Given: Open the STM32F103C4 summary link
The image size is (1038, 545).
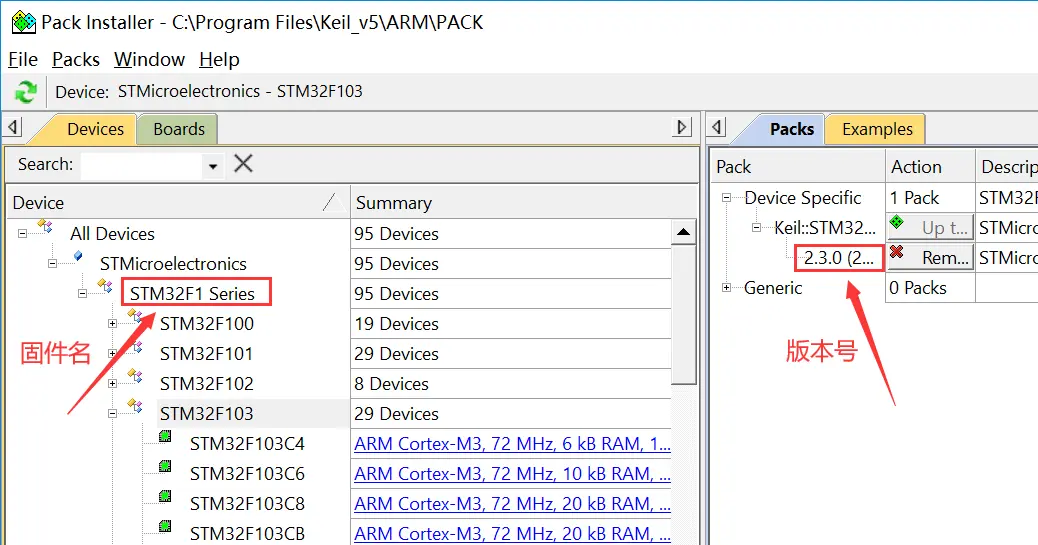Looking at the screenshot, I should pos(512,444).
